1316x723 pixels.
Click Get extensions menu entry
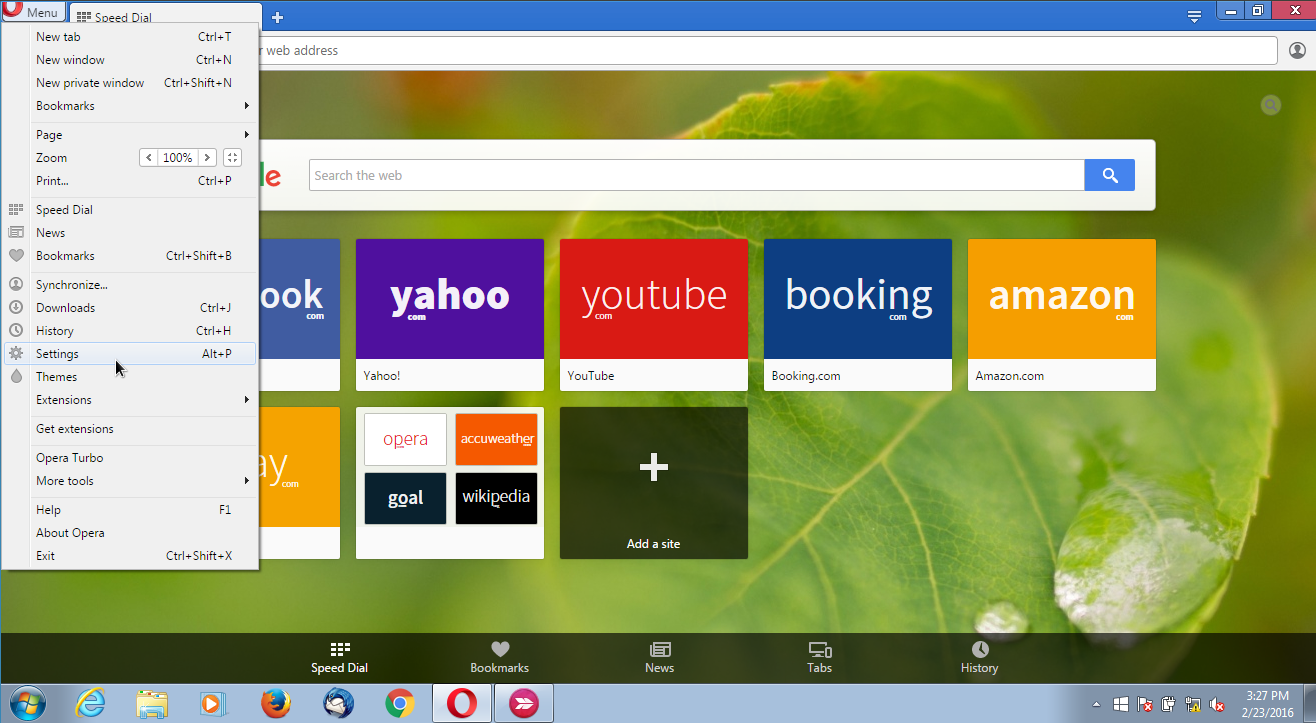(x=130, y=429)
